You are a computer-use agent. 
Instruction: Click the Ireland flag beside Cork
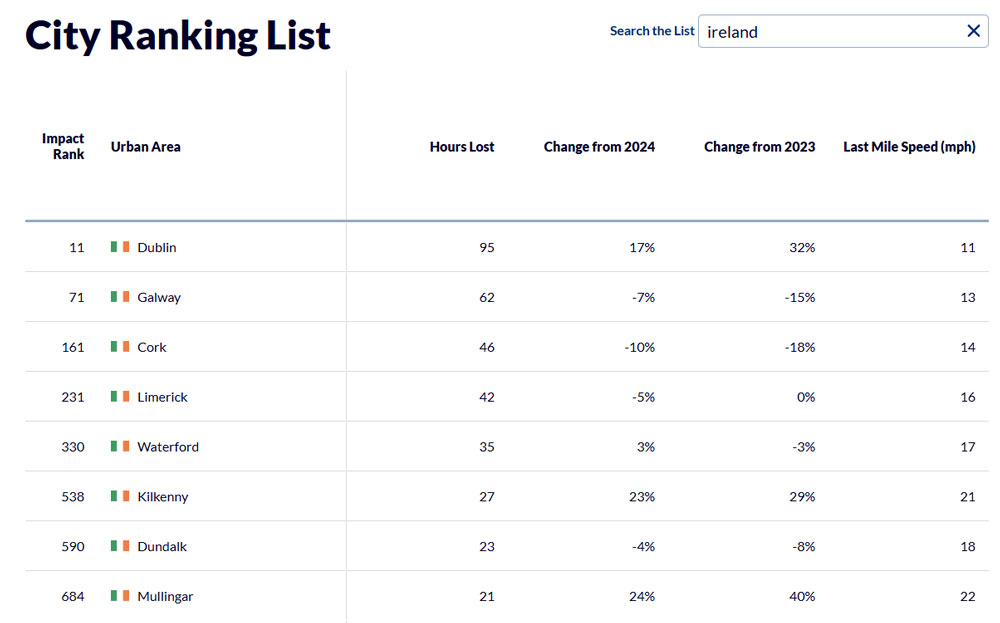pyautogui.click(x=120, y=347)
